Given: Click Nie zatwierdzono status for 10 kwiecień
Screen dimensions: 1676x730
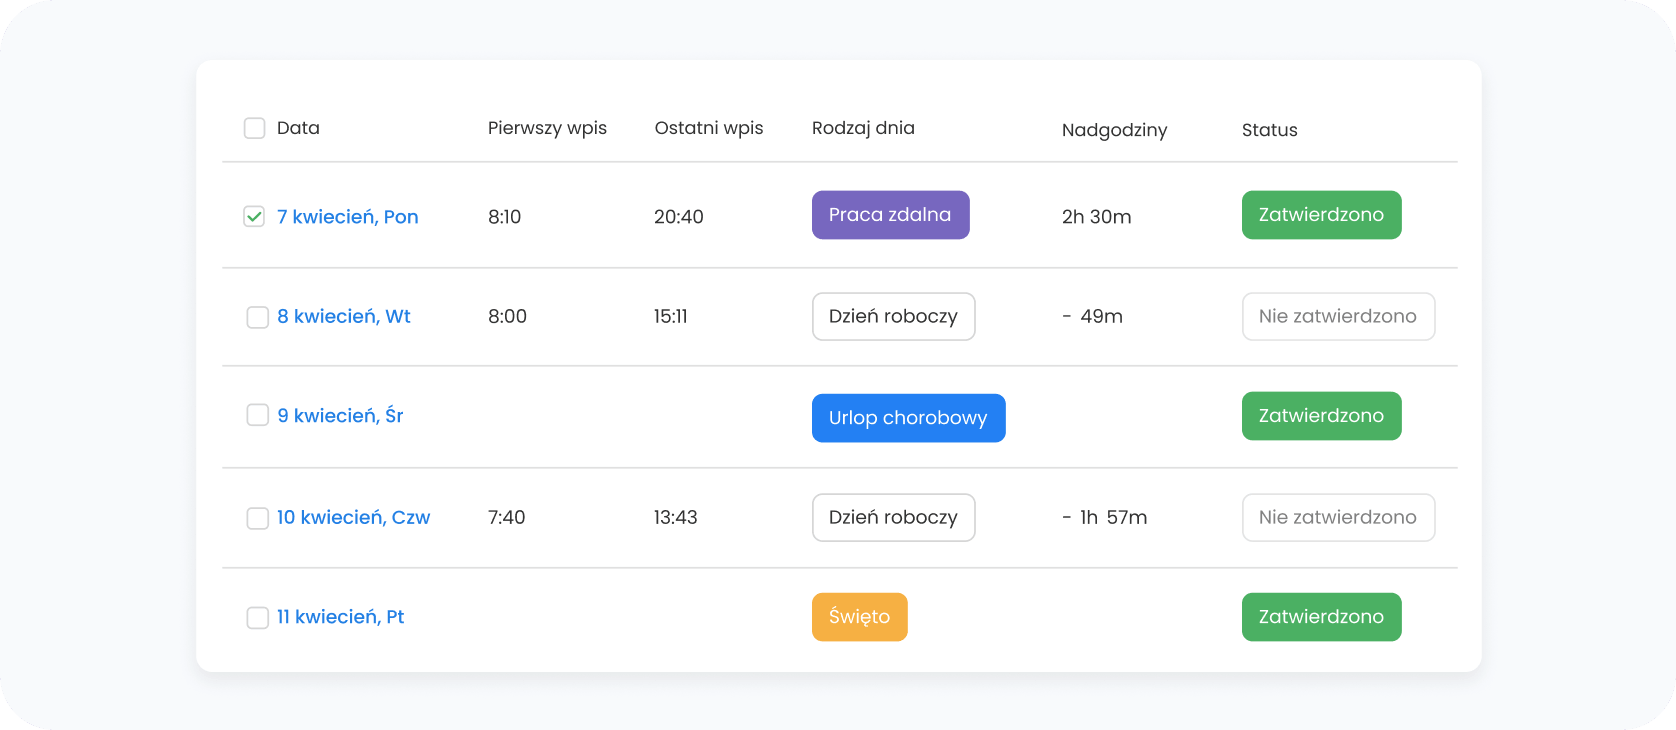Looking at the screenshot, I should coord(1337,517).
